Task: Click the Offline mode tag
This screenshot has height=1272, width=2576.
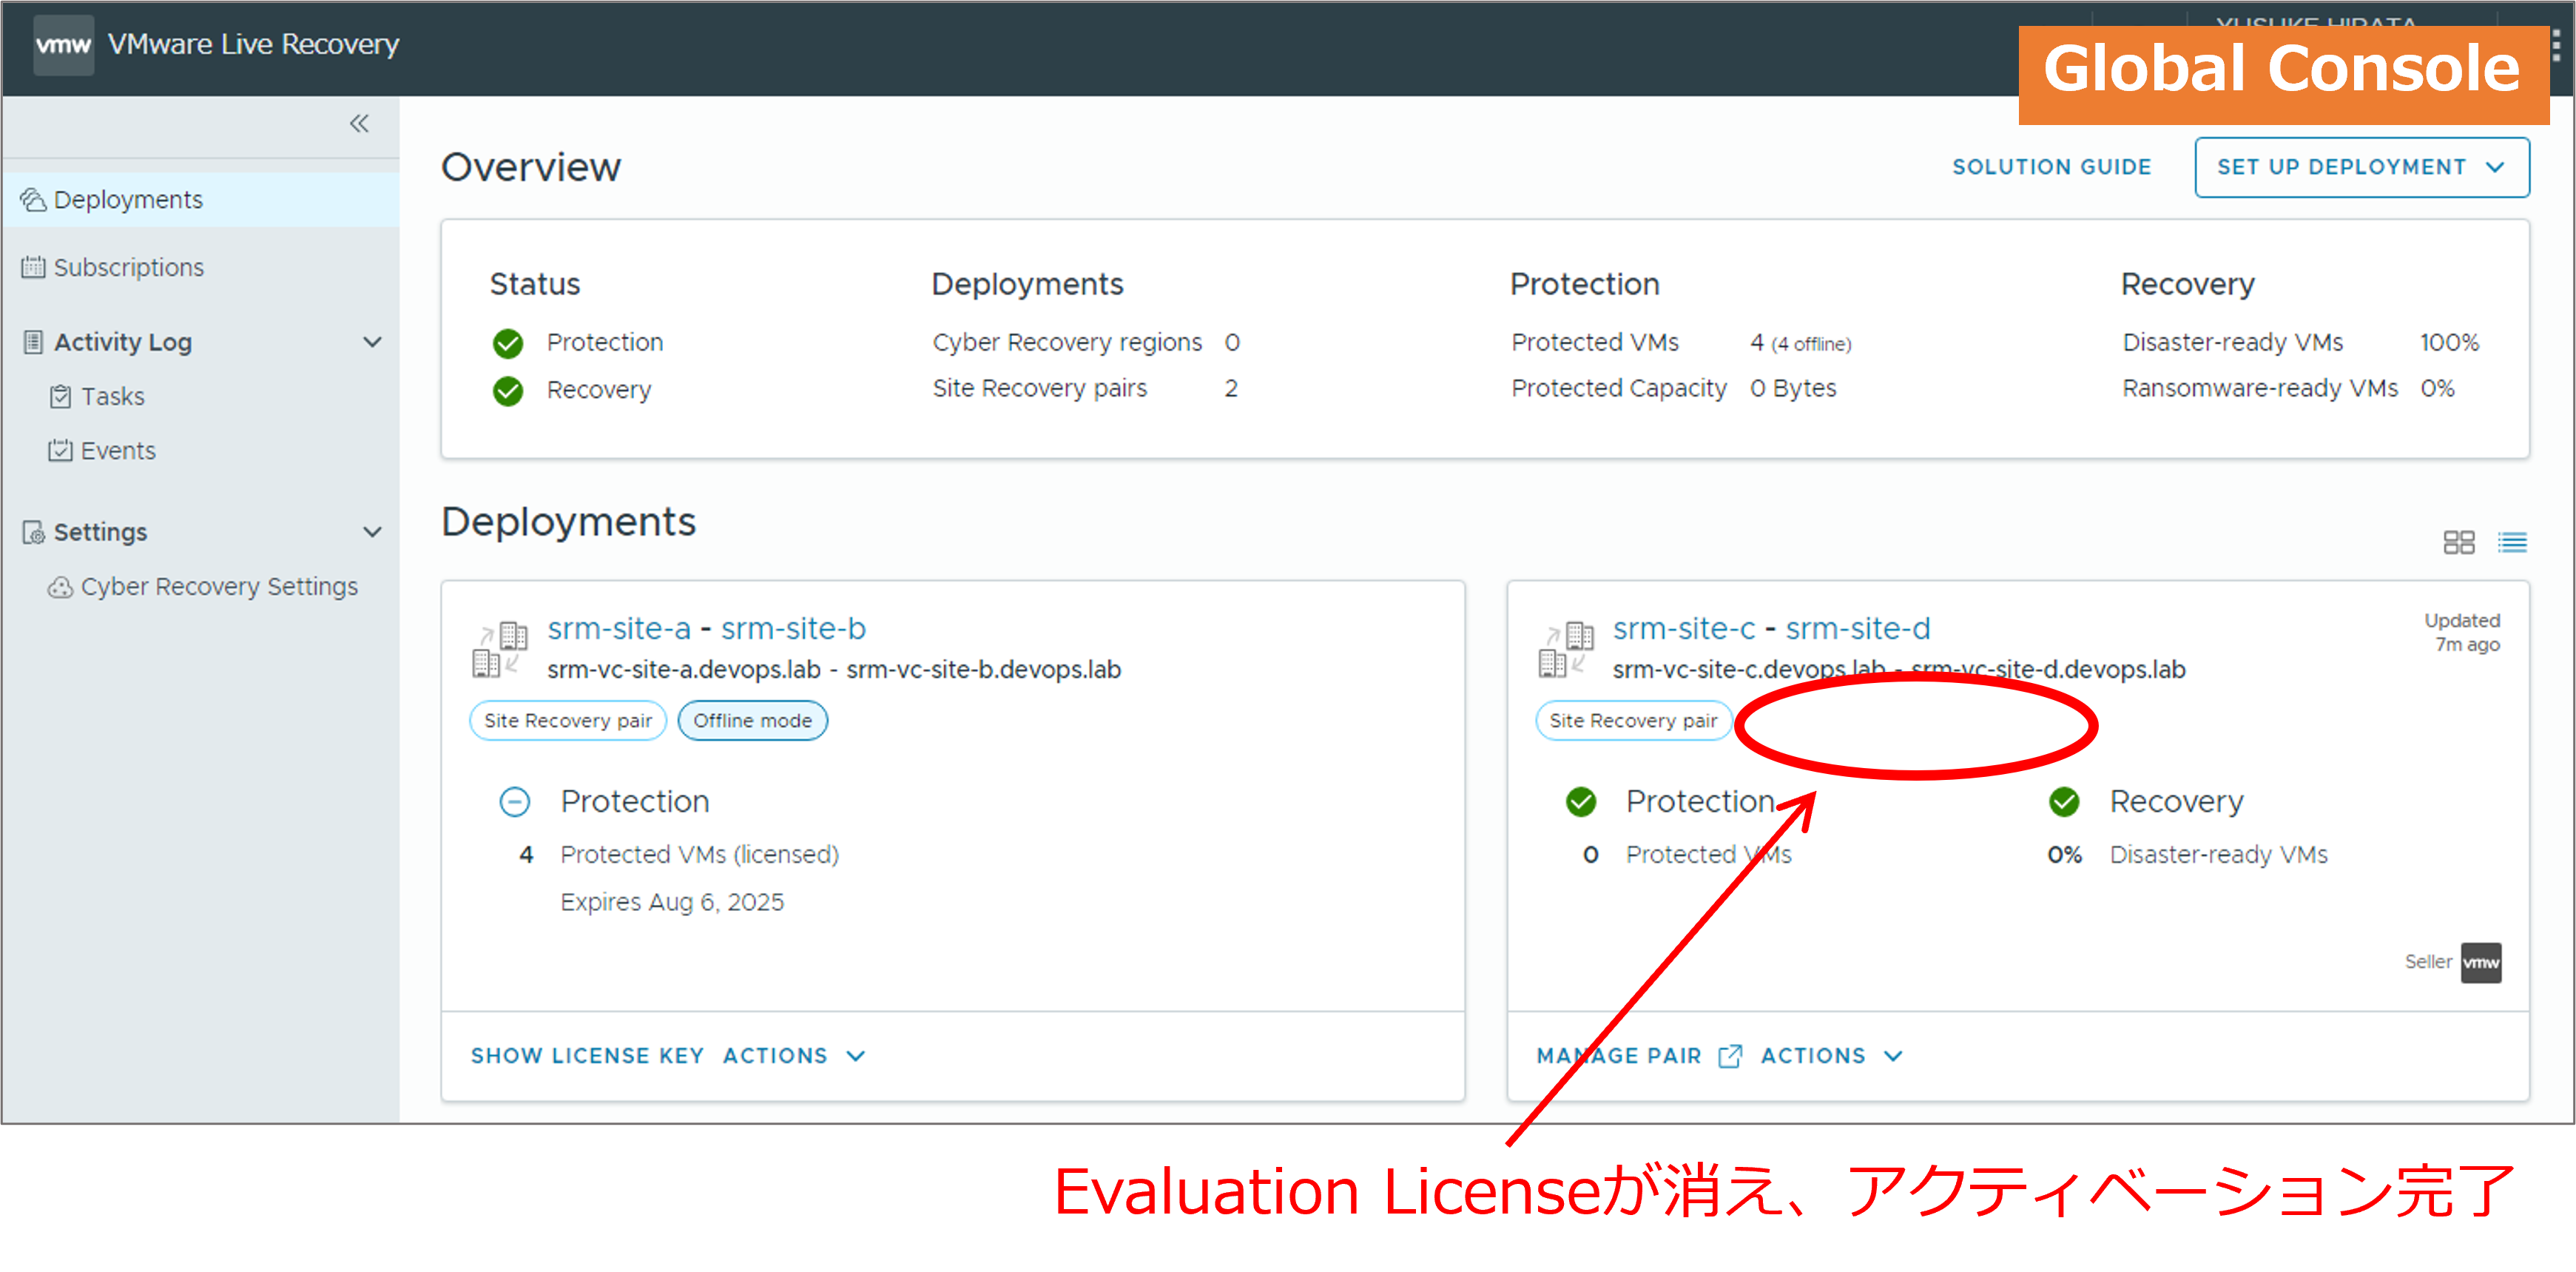Action: click(x=752, y=721)
